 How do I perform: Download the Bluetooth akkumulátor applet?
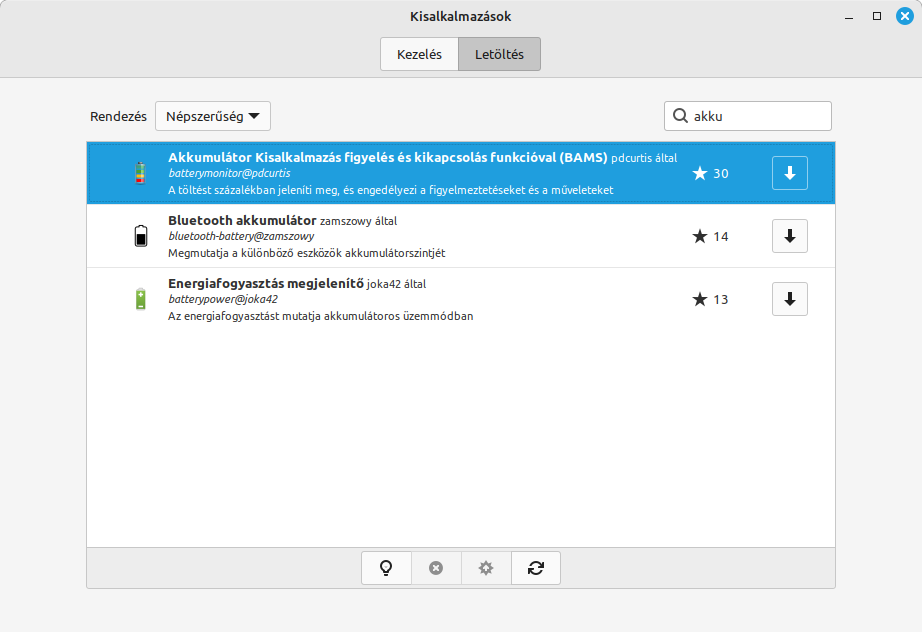pos(789,236)
